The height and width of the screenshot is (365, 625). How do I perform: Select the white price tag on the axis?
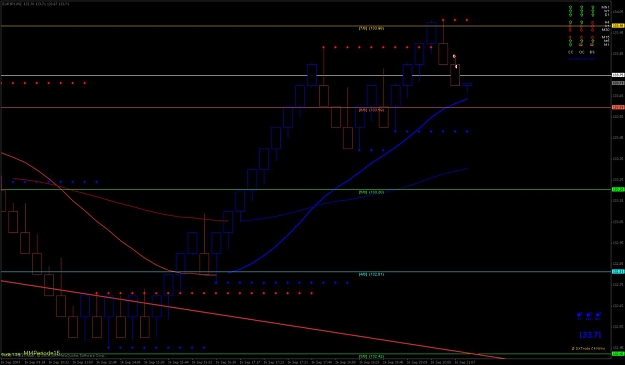pos(618,75)
